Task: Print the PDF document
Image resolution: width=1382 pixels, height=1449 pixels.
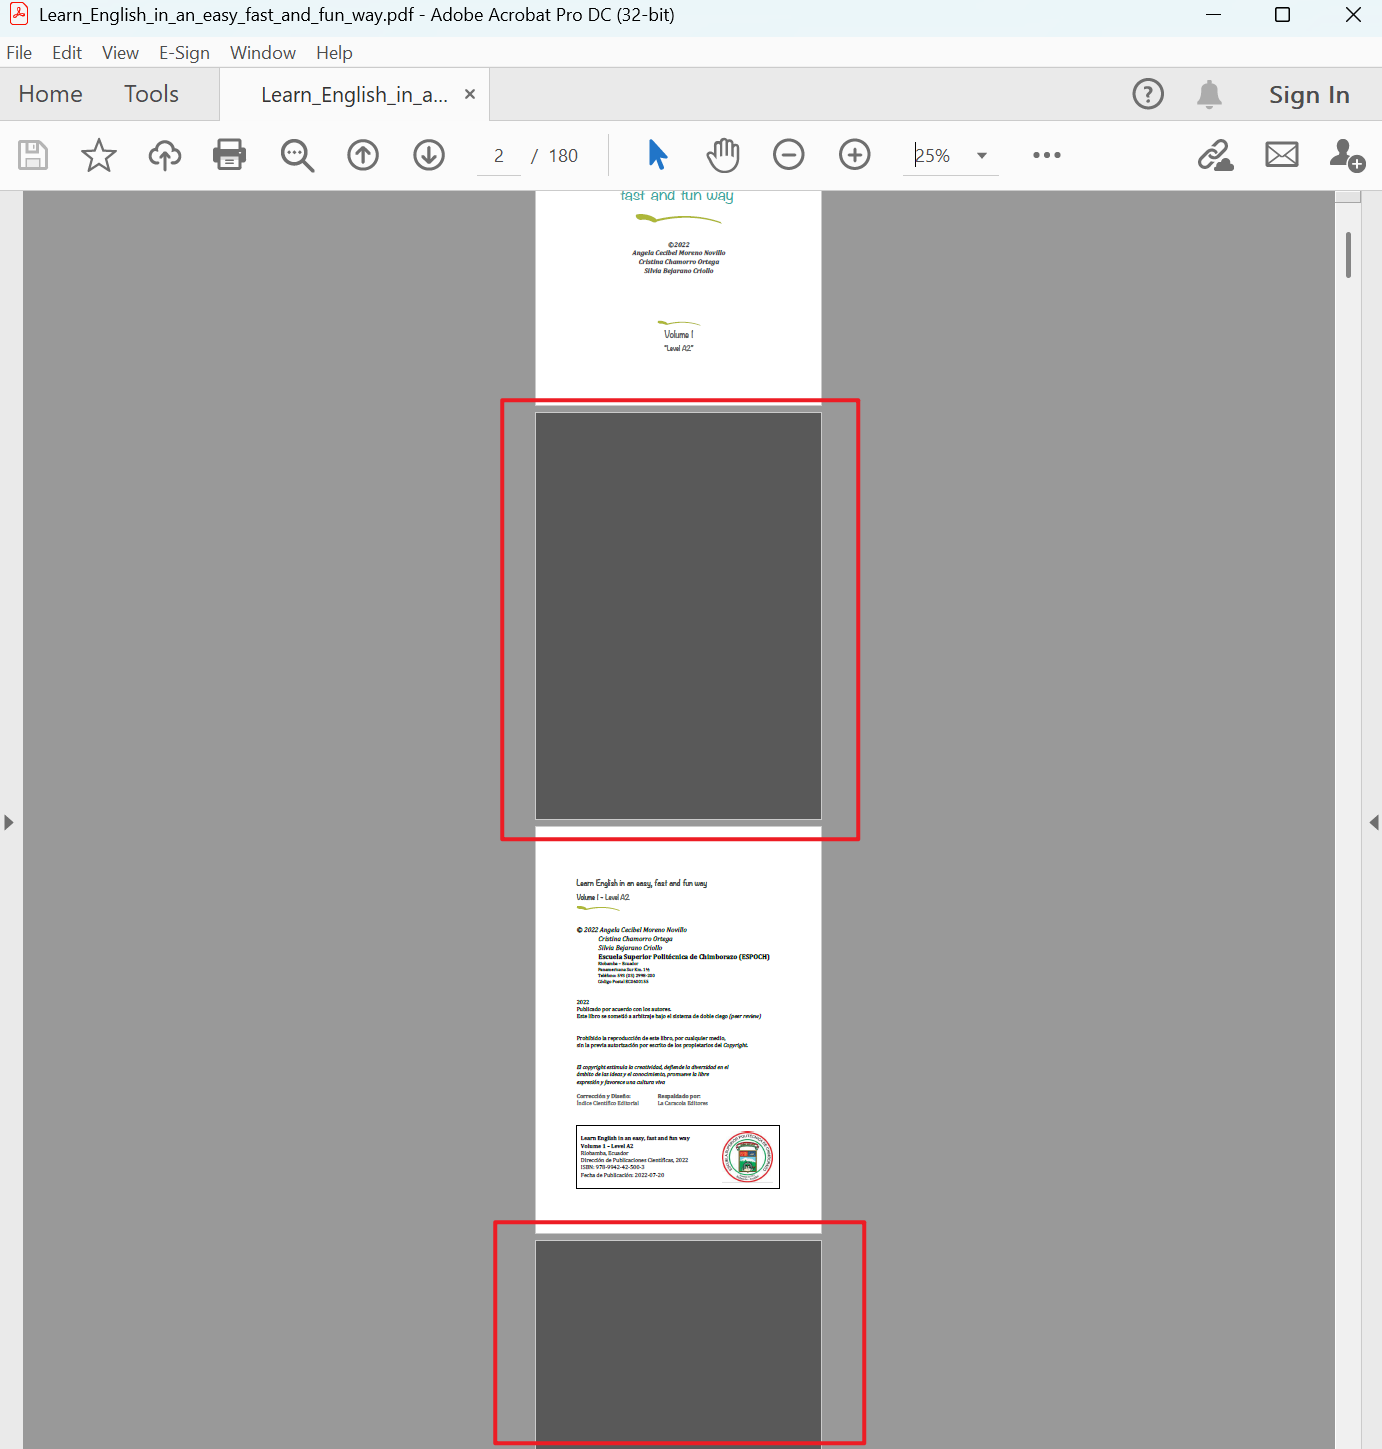Action: 229,155
